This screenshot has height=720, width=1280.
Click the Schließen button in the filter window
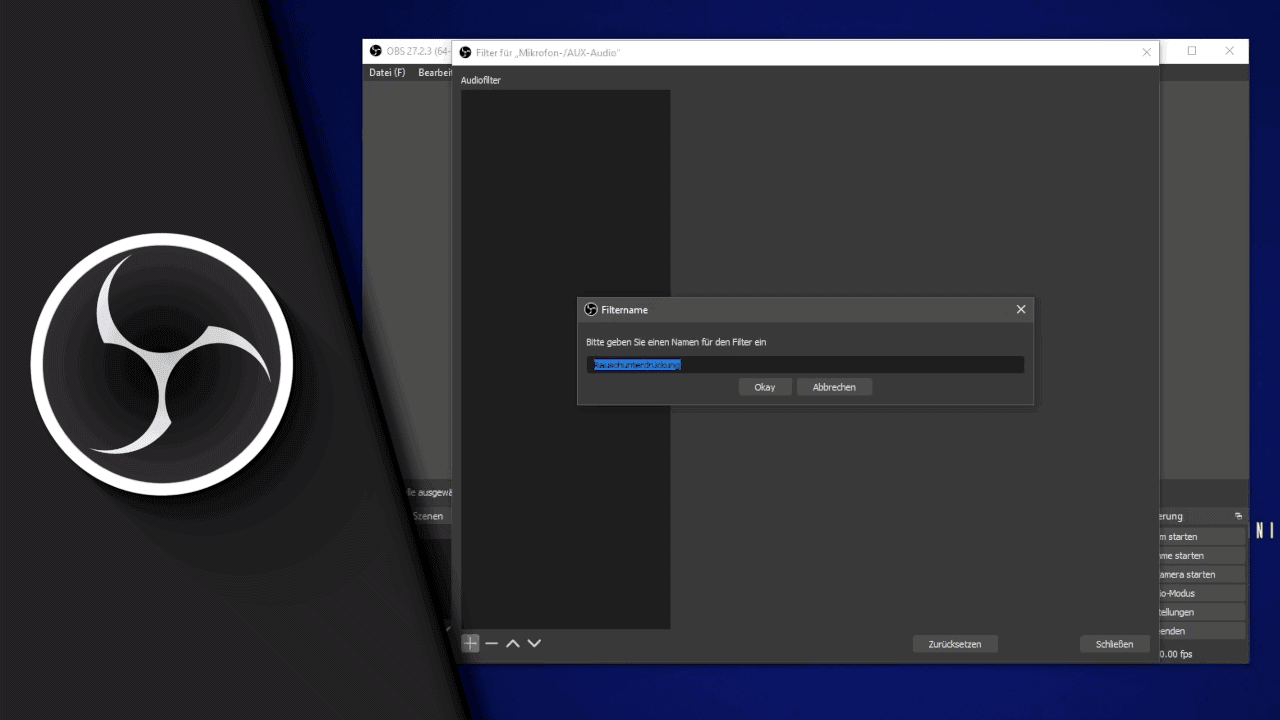pos(1114,644)
